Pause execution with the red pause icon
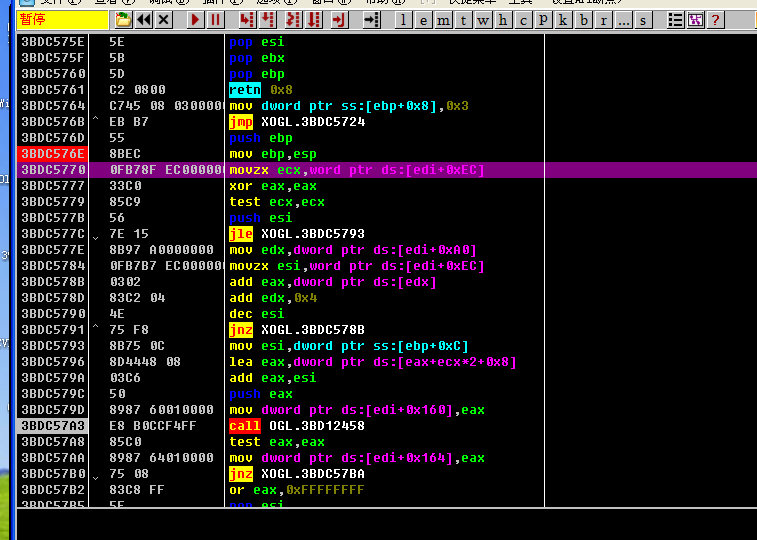Screen dimensions: 757x540 [215, 20]
